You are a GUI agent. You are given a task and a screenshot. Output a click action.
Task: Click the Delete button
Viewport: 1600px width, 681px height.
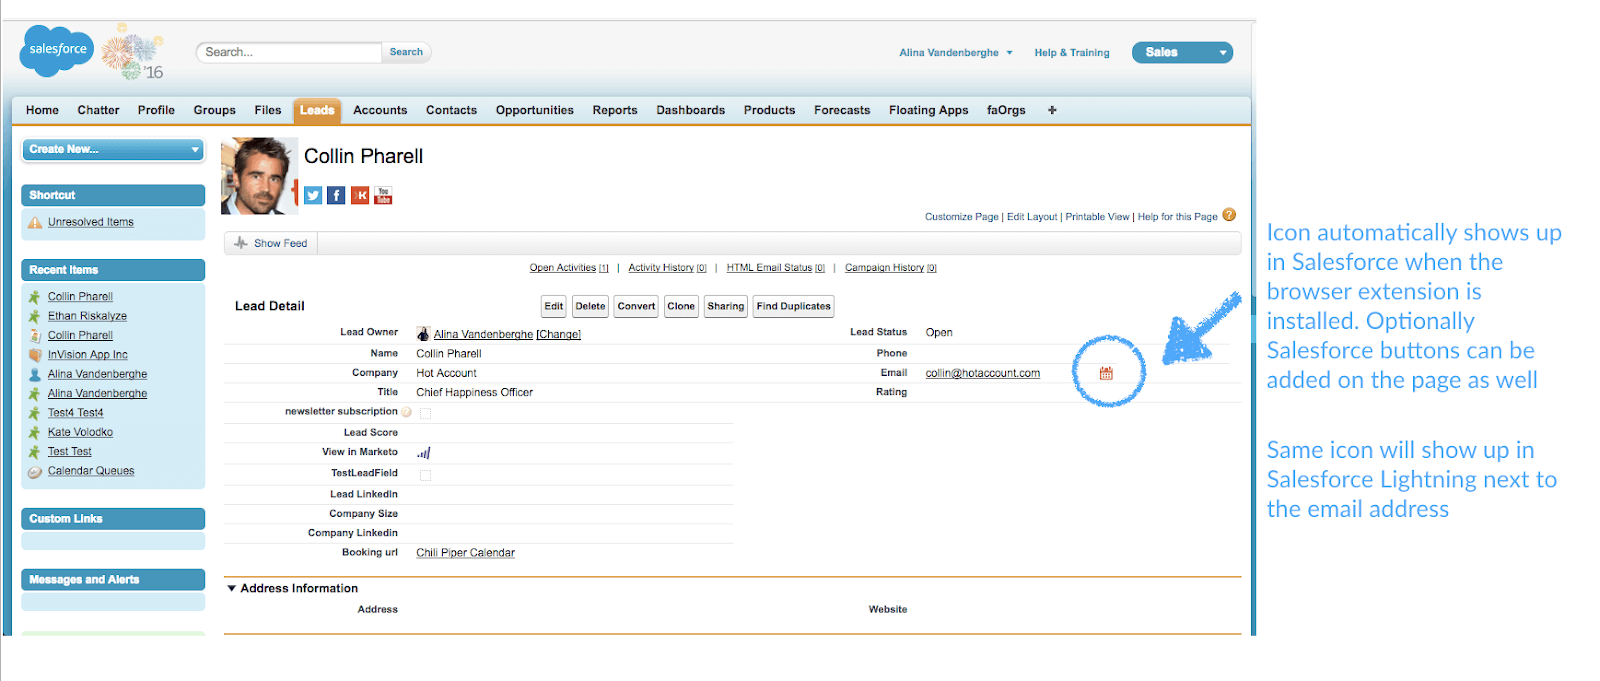pos(590,306)
